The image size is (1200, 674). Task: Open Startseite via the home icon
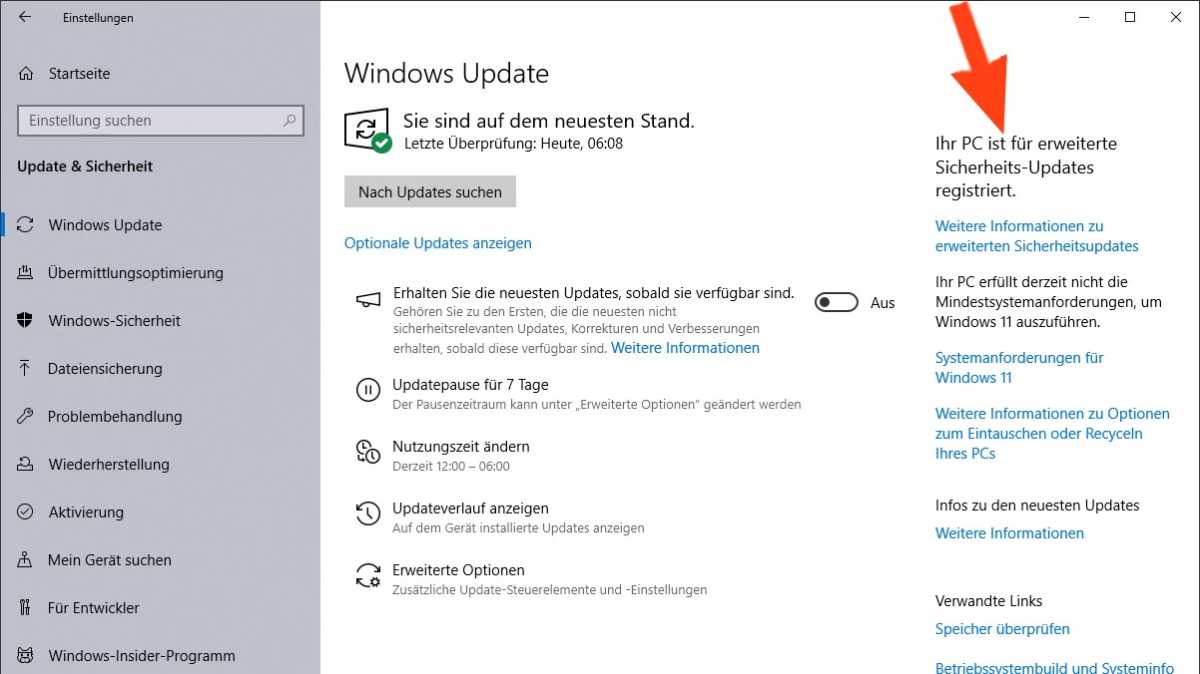(26, 74)
